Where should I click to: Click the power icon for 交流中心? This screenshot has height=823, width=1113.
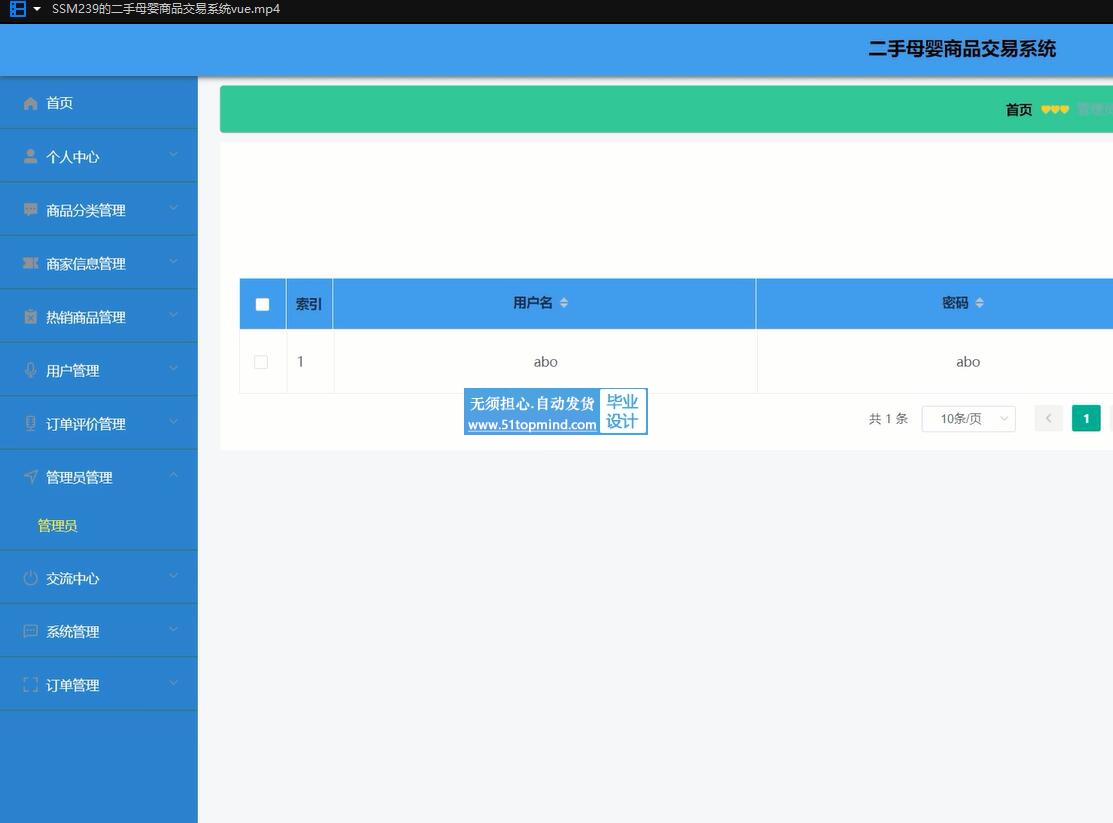click(x=31, y=578)
